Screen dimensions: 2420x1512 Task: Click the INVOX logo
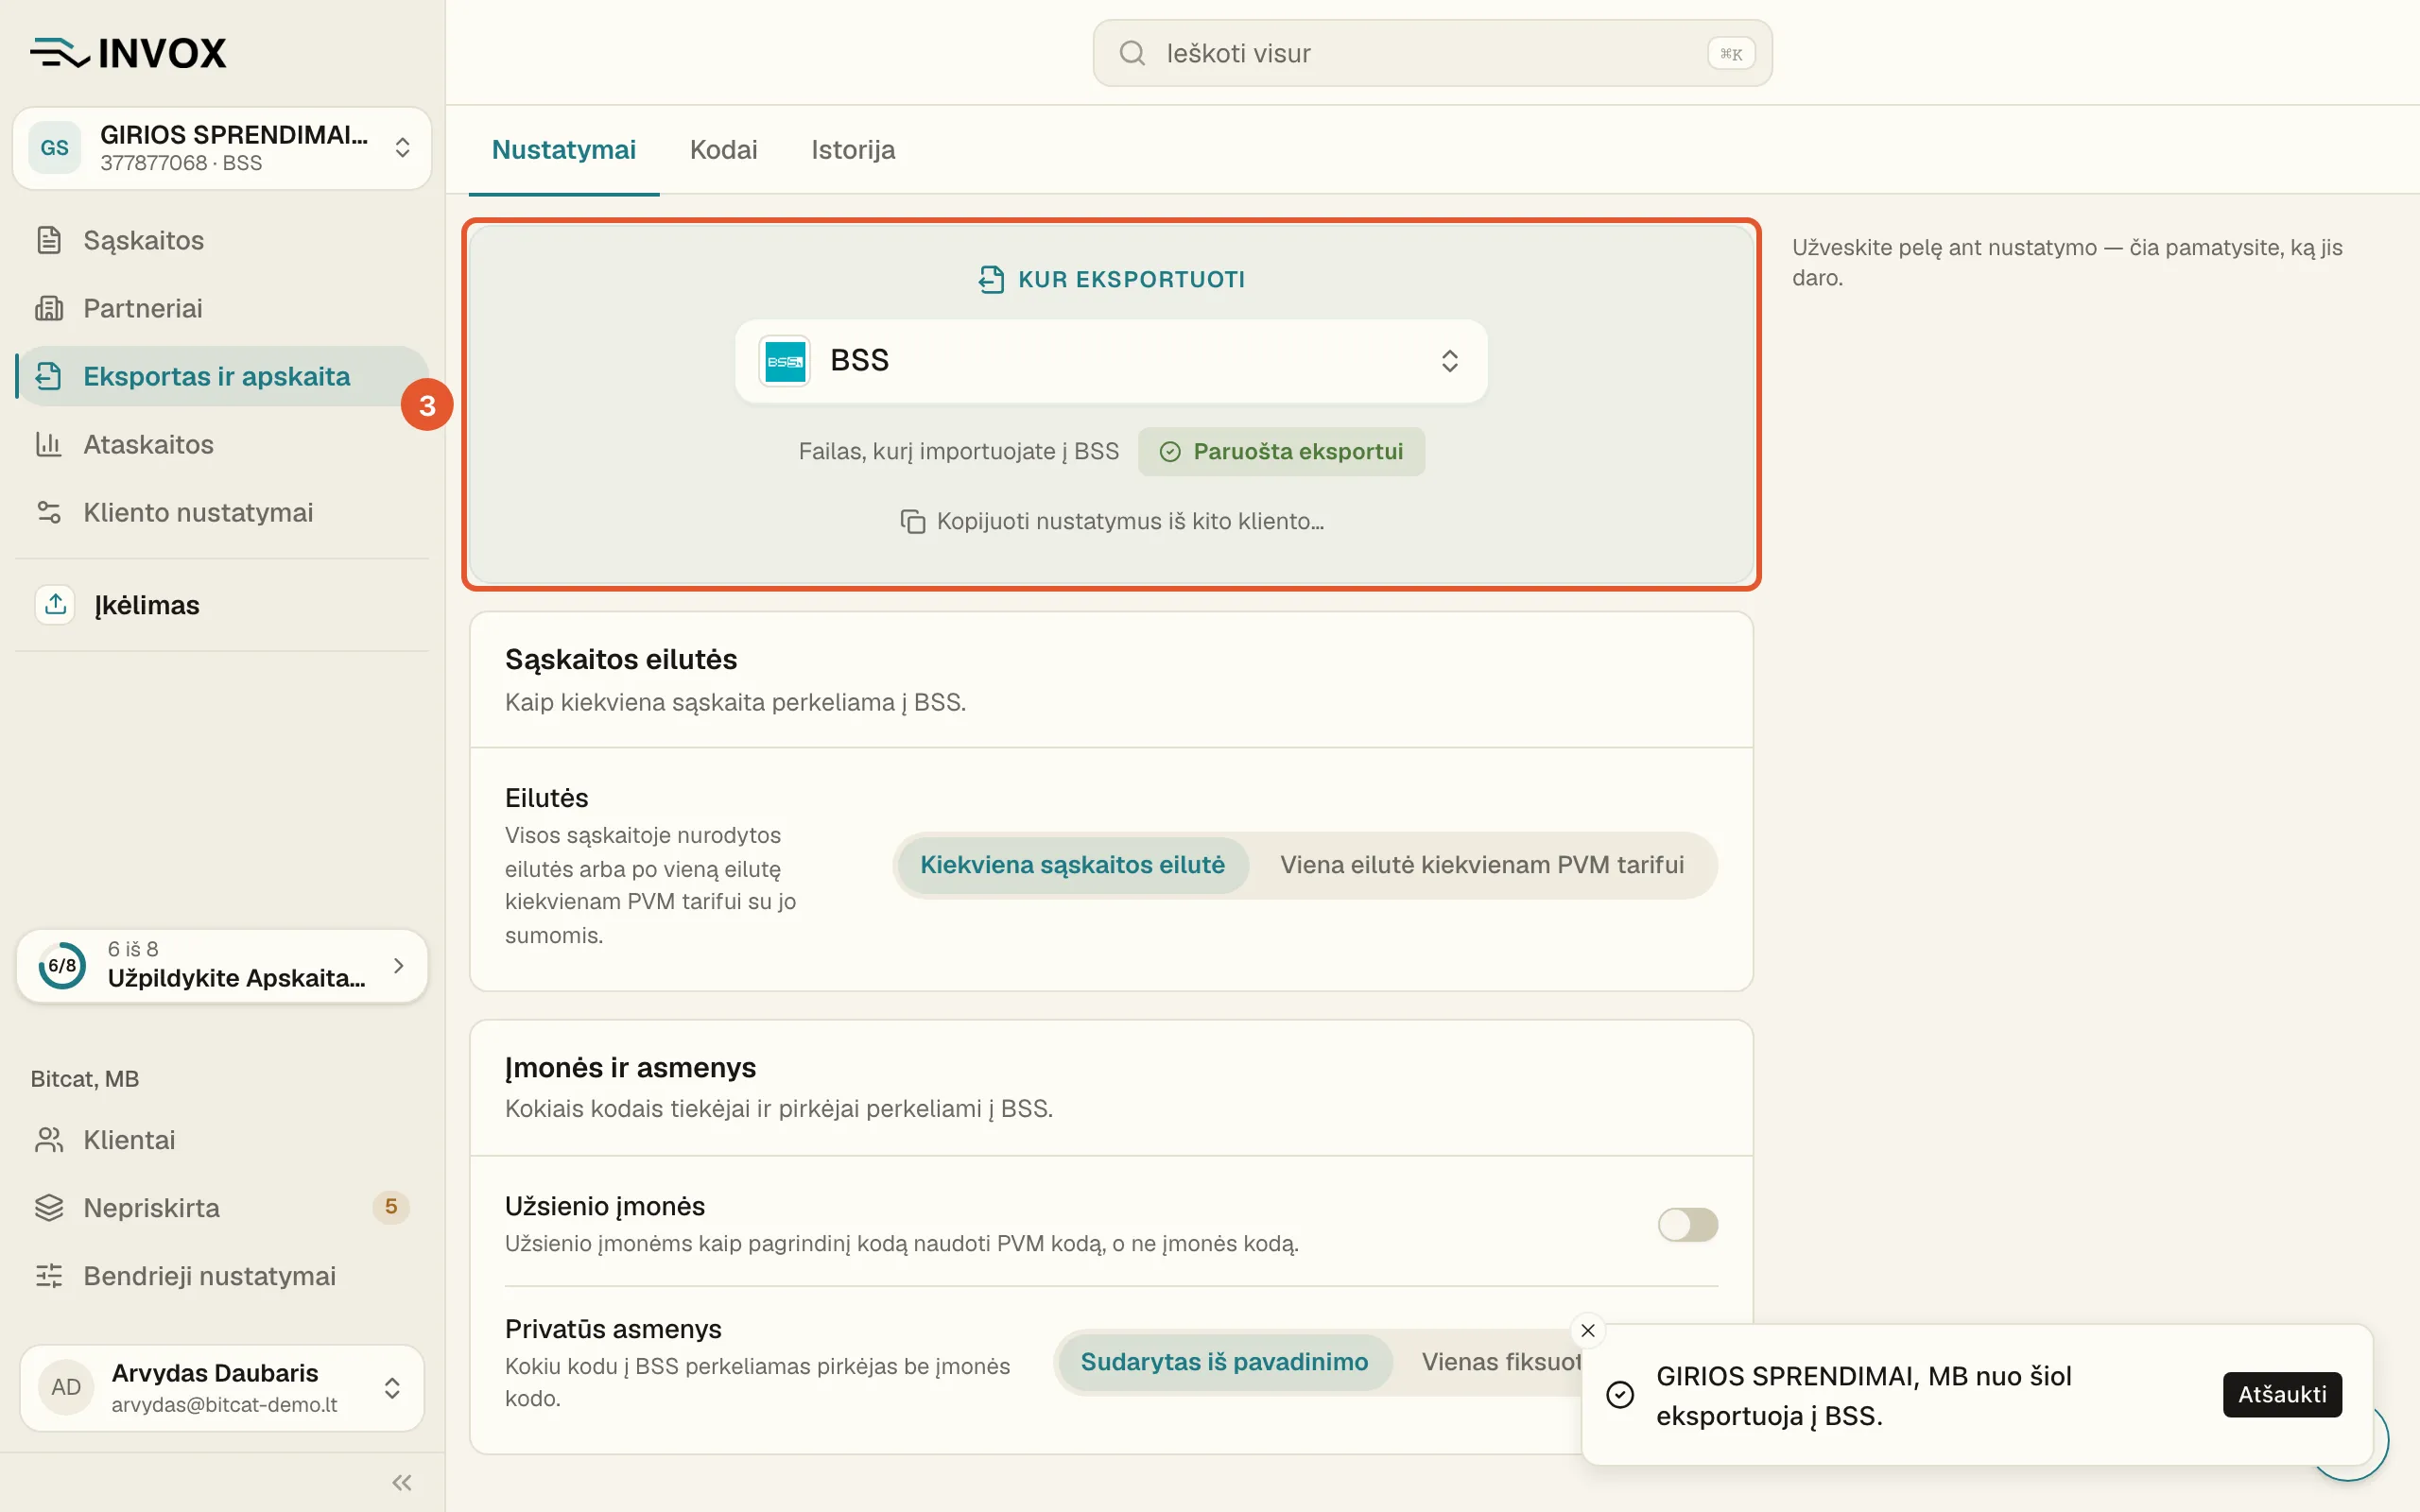[128, 52]
